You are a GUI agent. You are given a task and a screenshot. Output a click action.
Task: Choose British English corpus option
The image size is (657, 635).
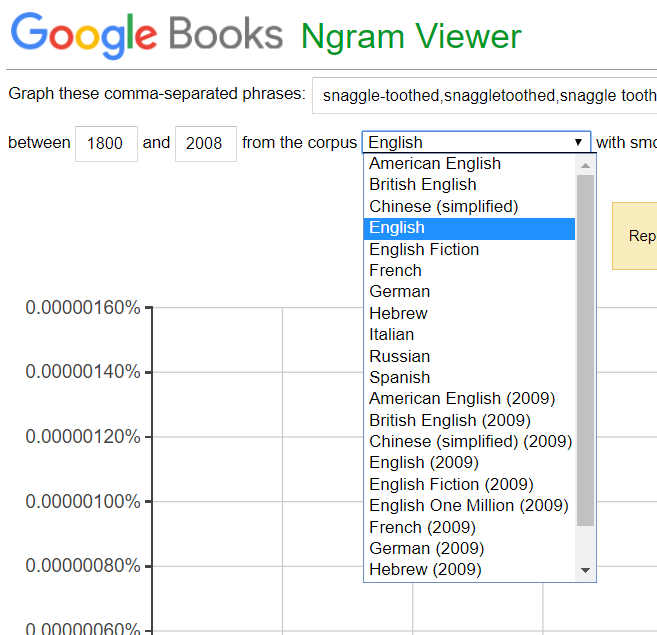click(x=423, y=185)
